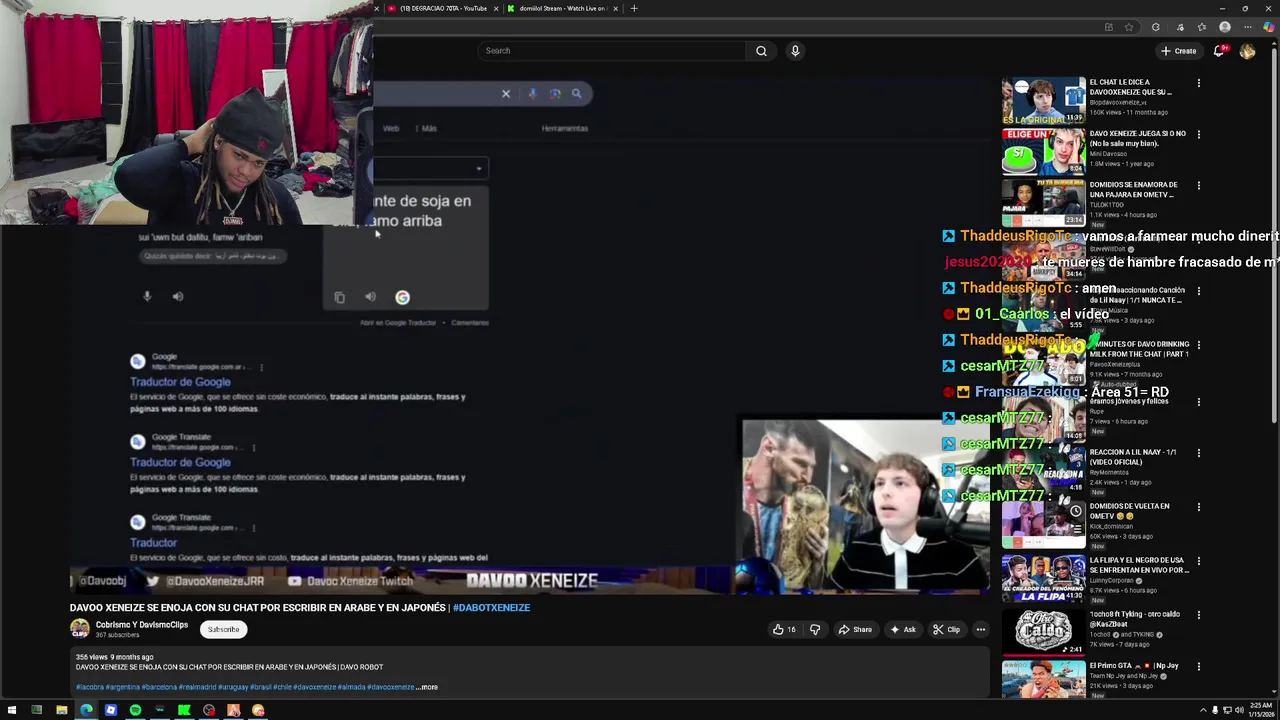Open a new browser tab

tap(633, 8)
